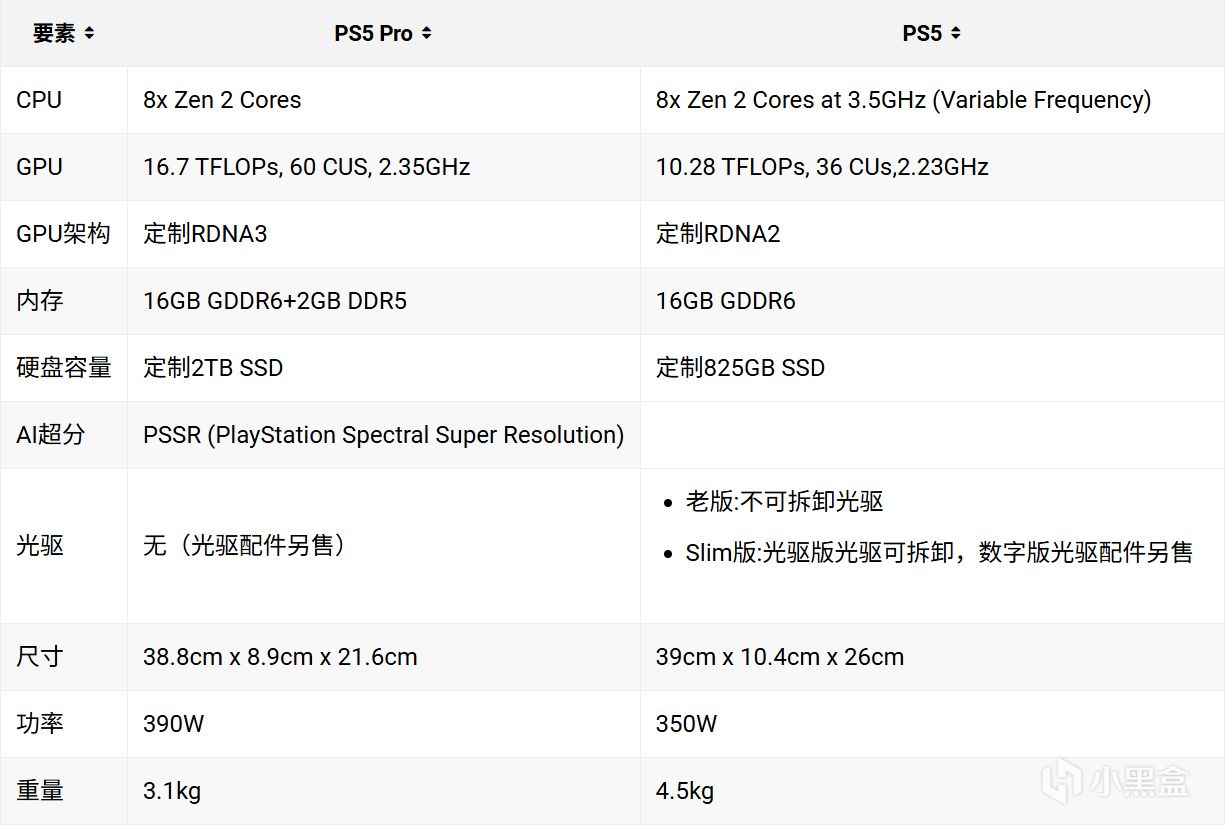This screenshot has height=825, width=1225.
Task: Click the sort arrows beside 要素
Action: (89, 34)
